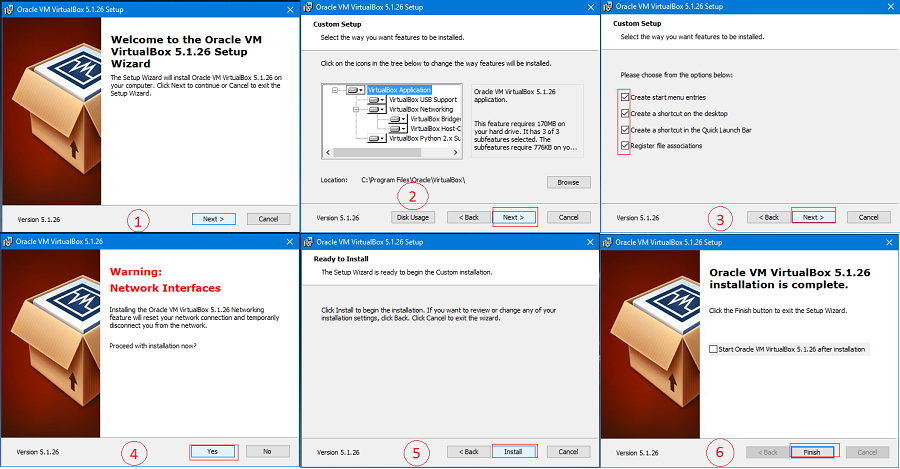Screen dimensions: 900x469
Task: Click title bar icon of installation complete window
Action: click(x=608, y=242)
